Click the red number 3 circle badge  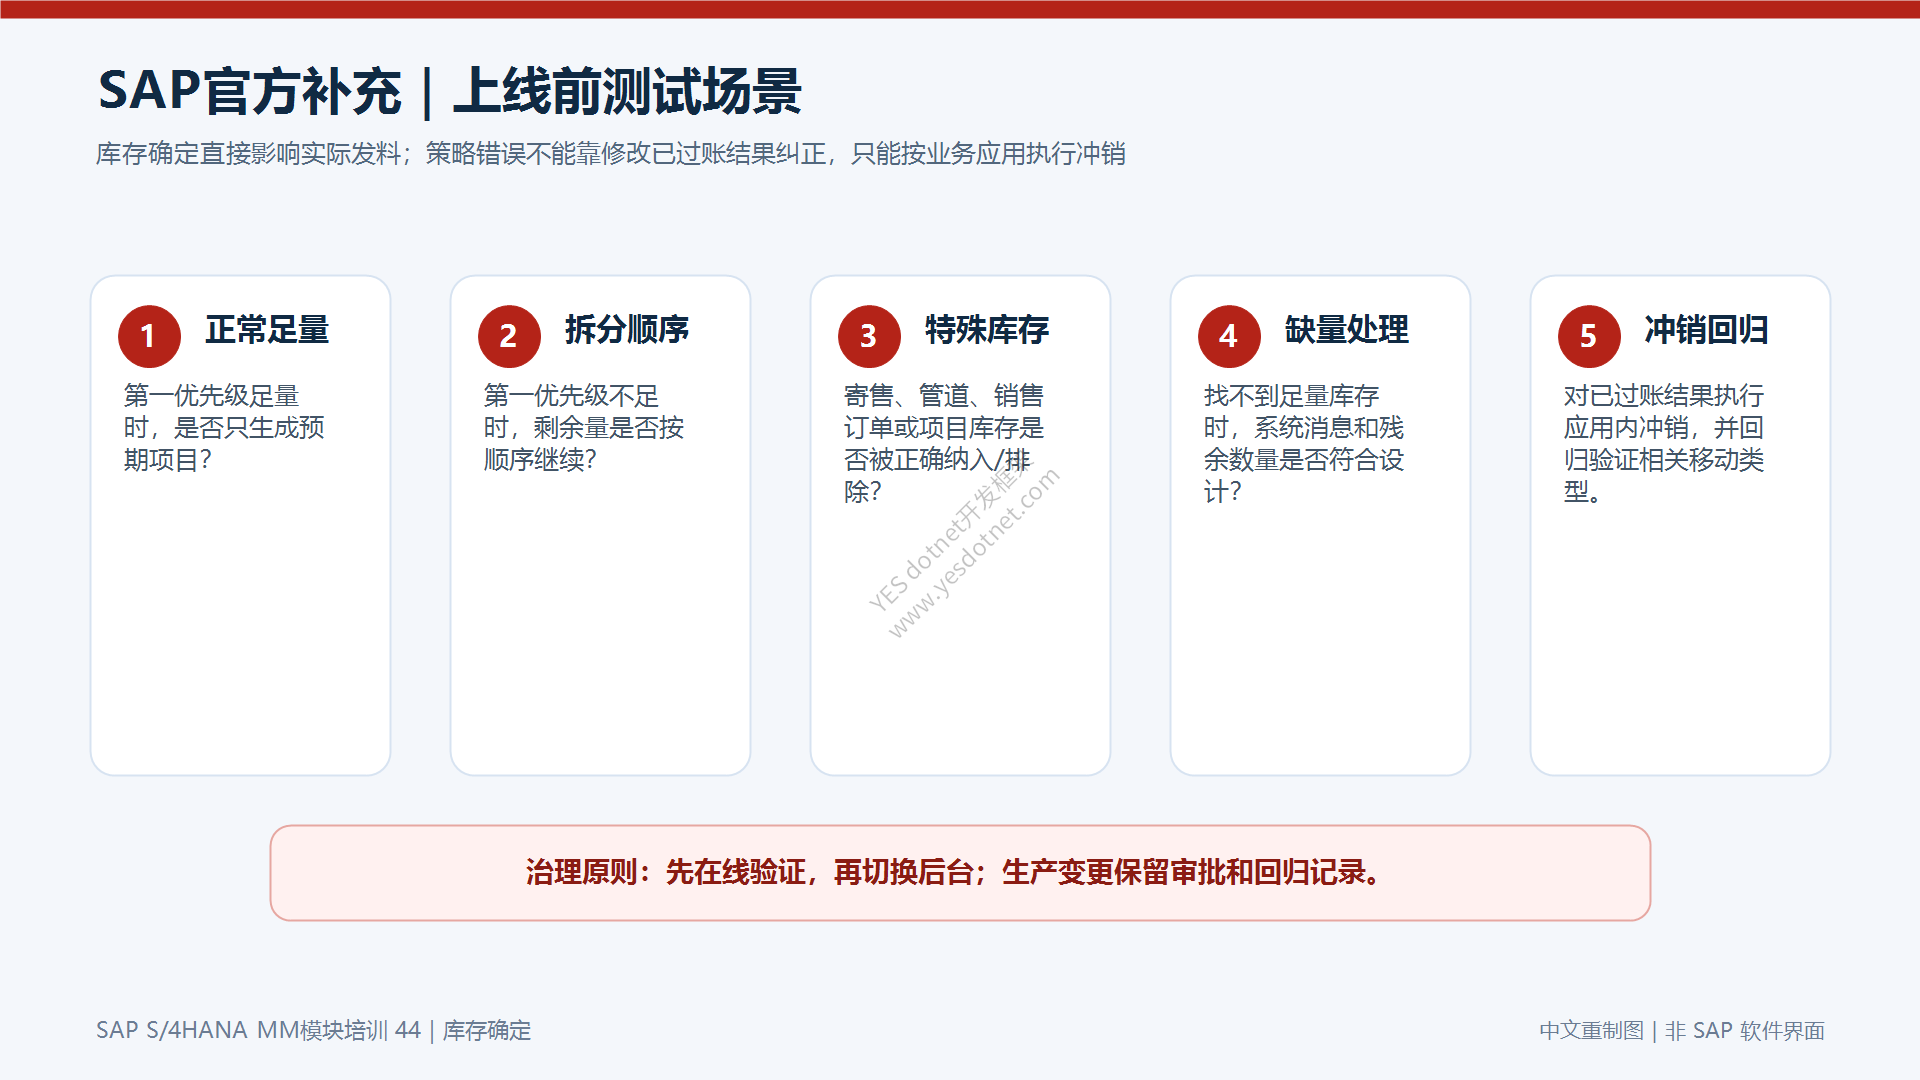point(869,336)
